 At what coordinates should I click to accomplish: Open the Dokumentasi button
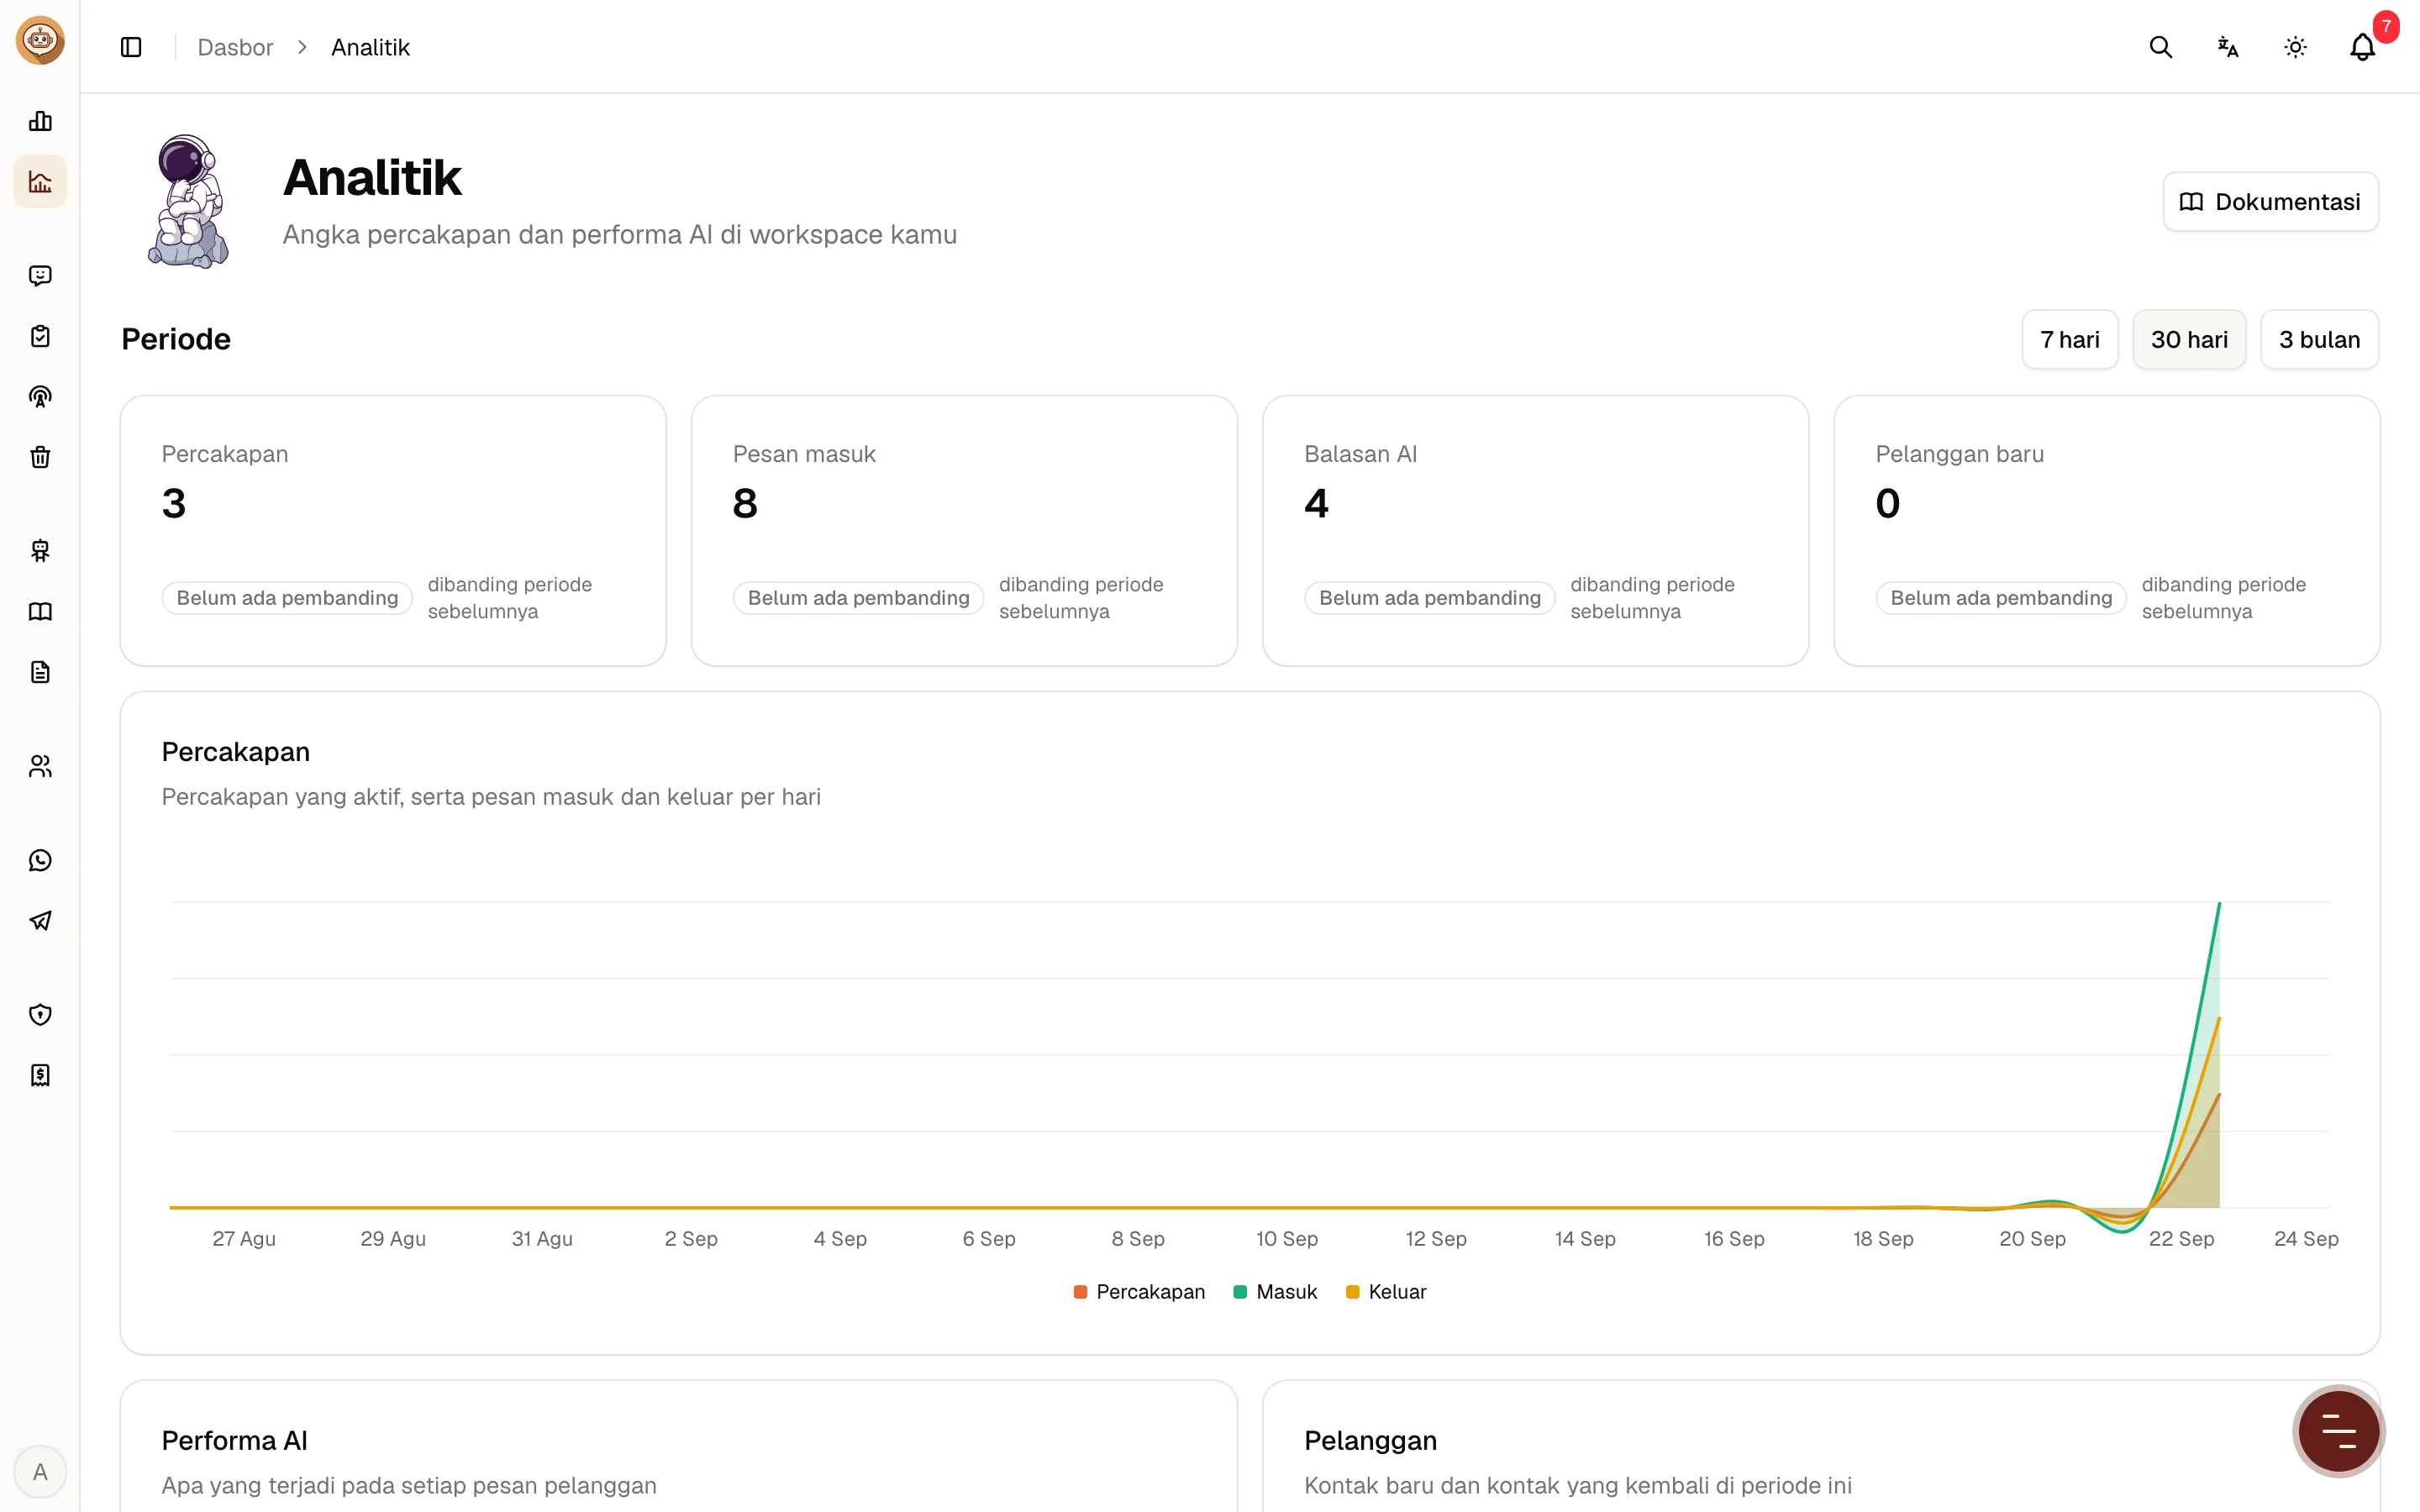[2270, 202]
